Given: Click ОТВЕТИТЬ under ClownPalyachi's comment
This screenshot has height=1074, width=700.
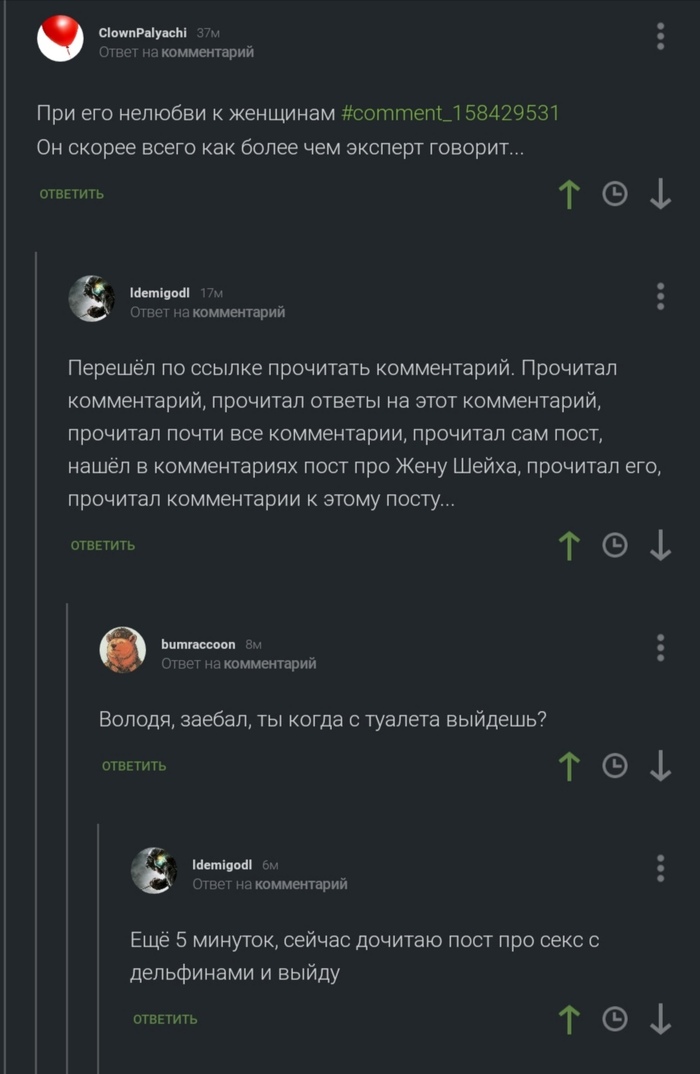Looking at the screenshot, I should [70, 194].
